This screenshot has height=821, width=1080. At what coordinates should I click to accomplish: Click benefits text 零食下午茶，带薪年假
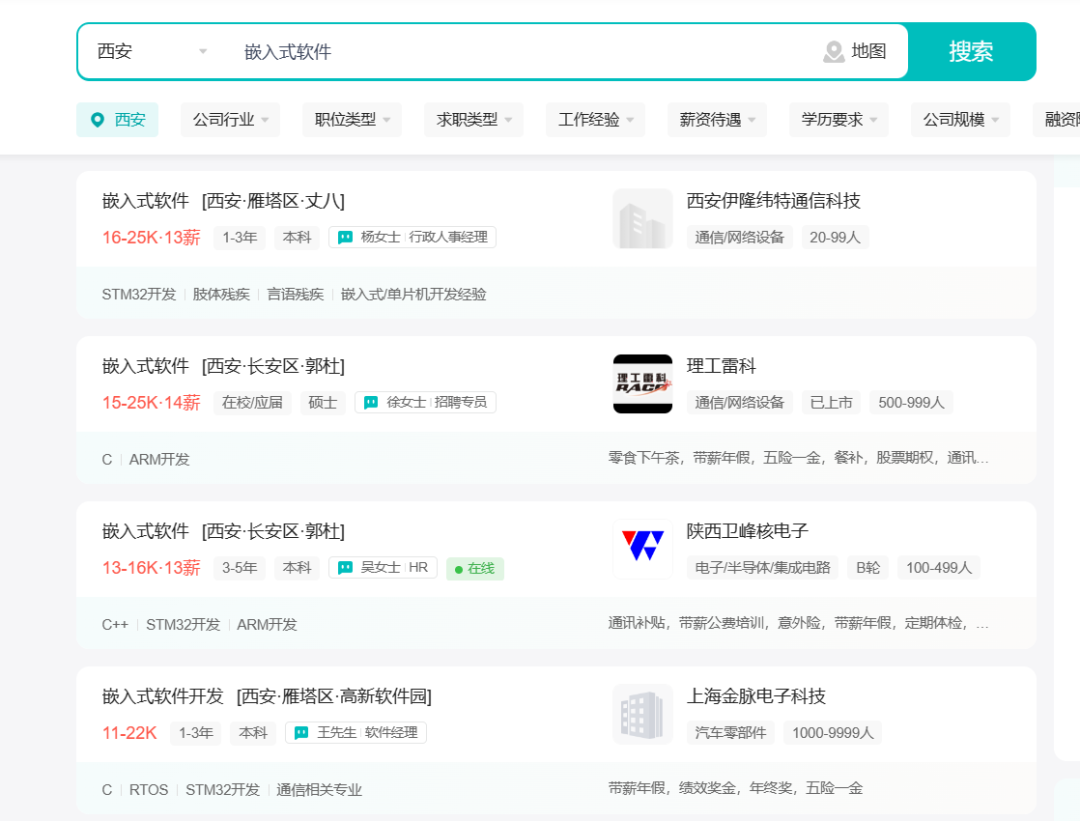798,458
